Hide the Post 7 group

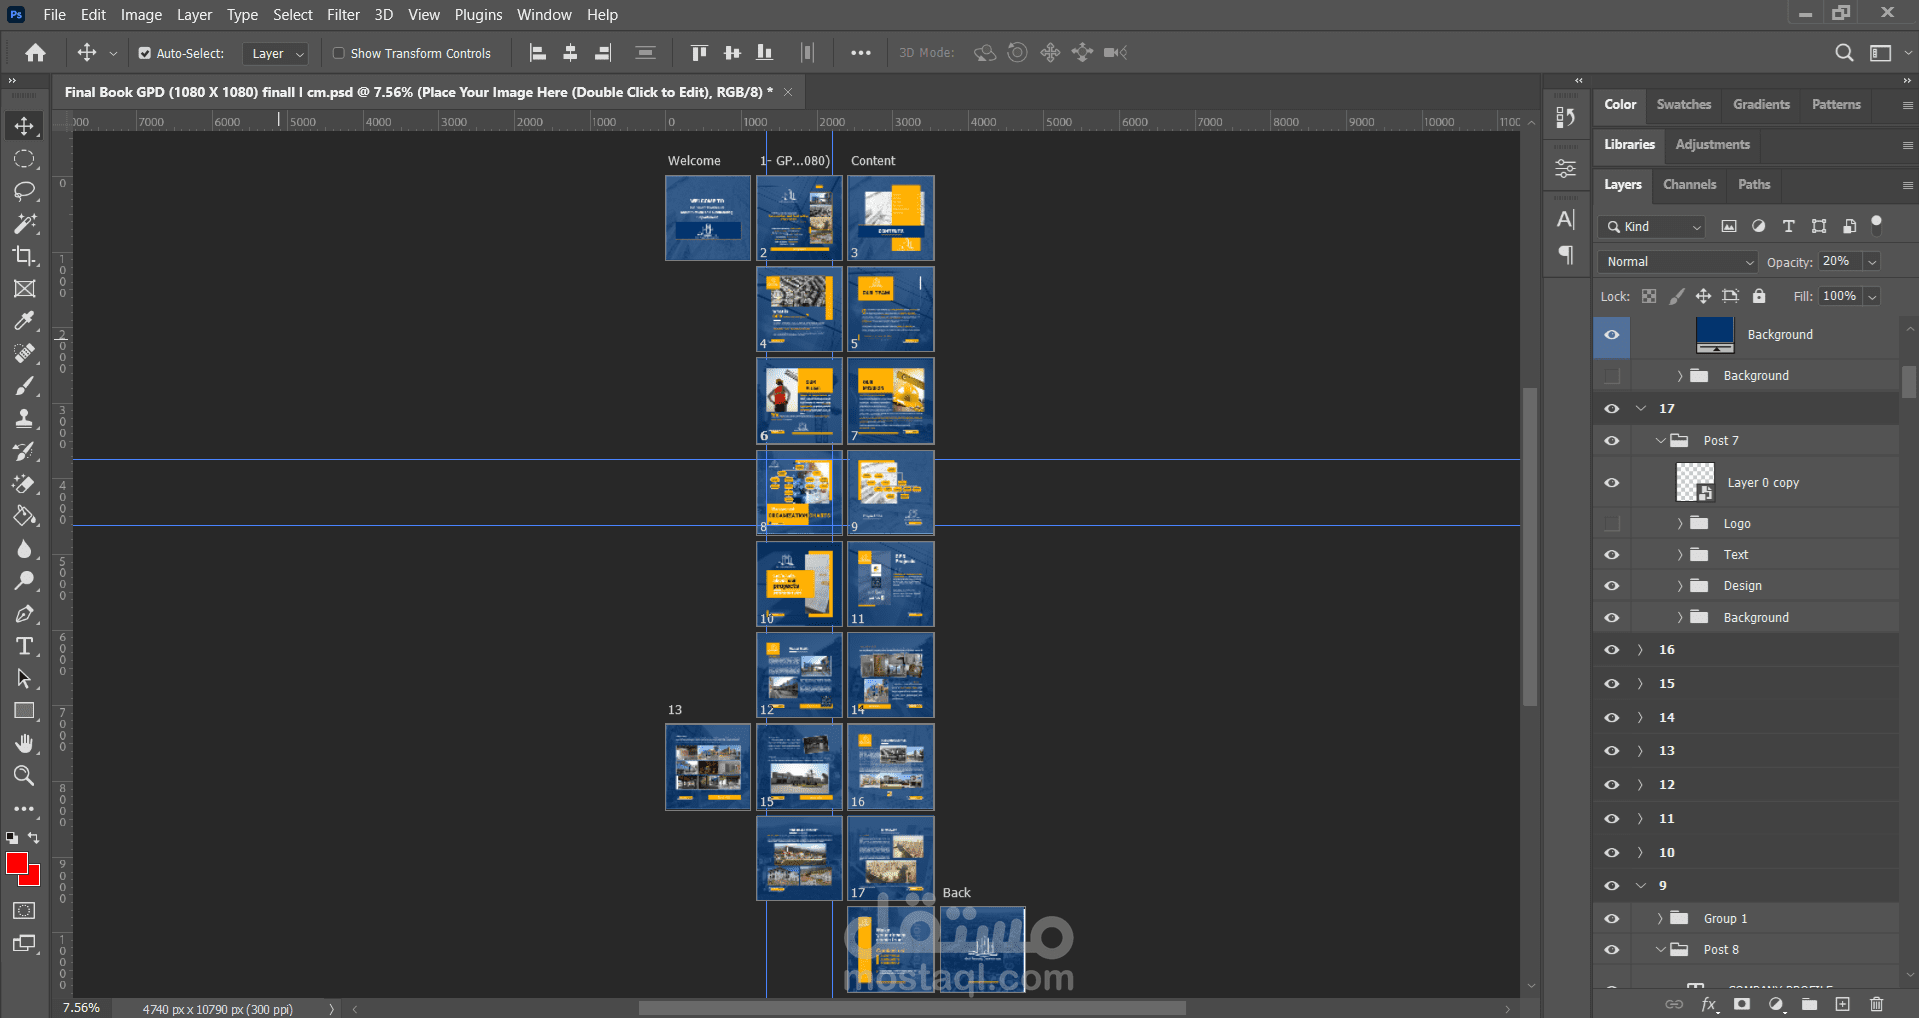click(x=1611, y=441)
